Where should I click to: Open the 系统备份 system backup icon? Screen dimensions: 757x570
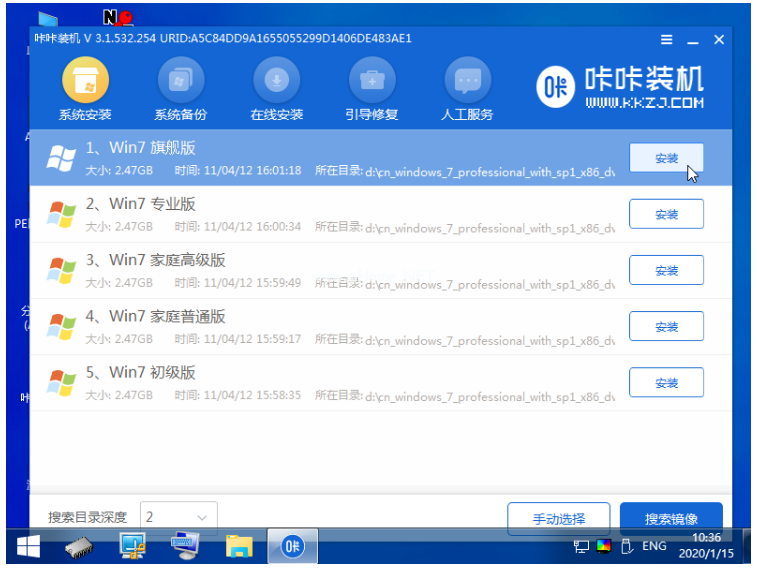(181, 90)
